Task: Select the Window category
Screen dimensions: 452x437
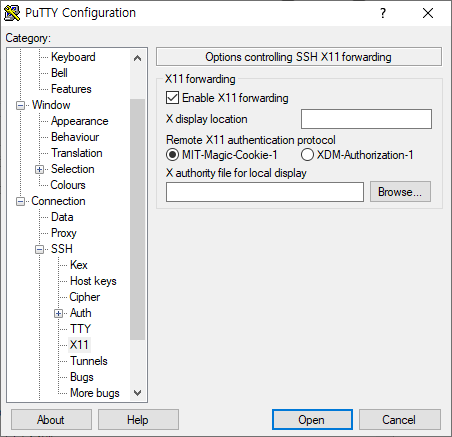Action: 51,105
